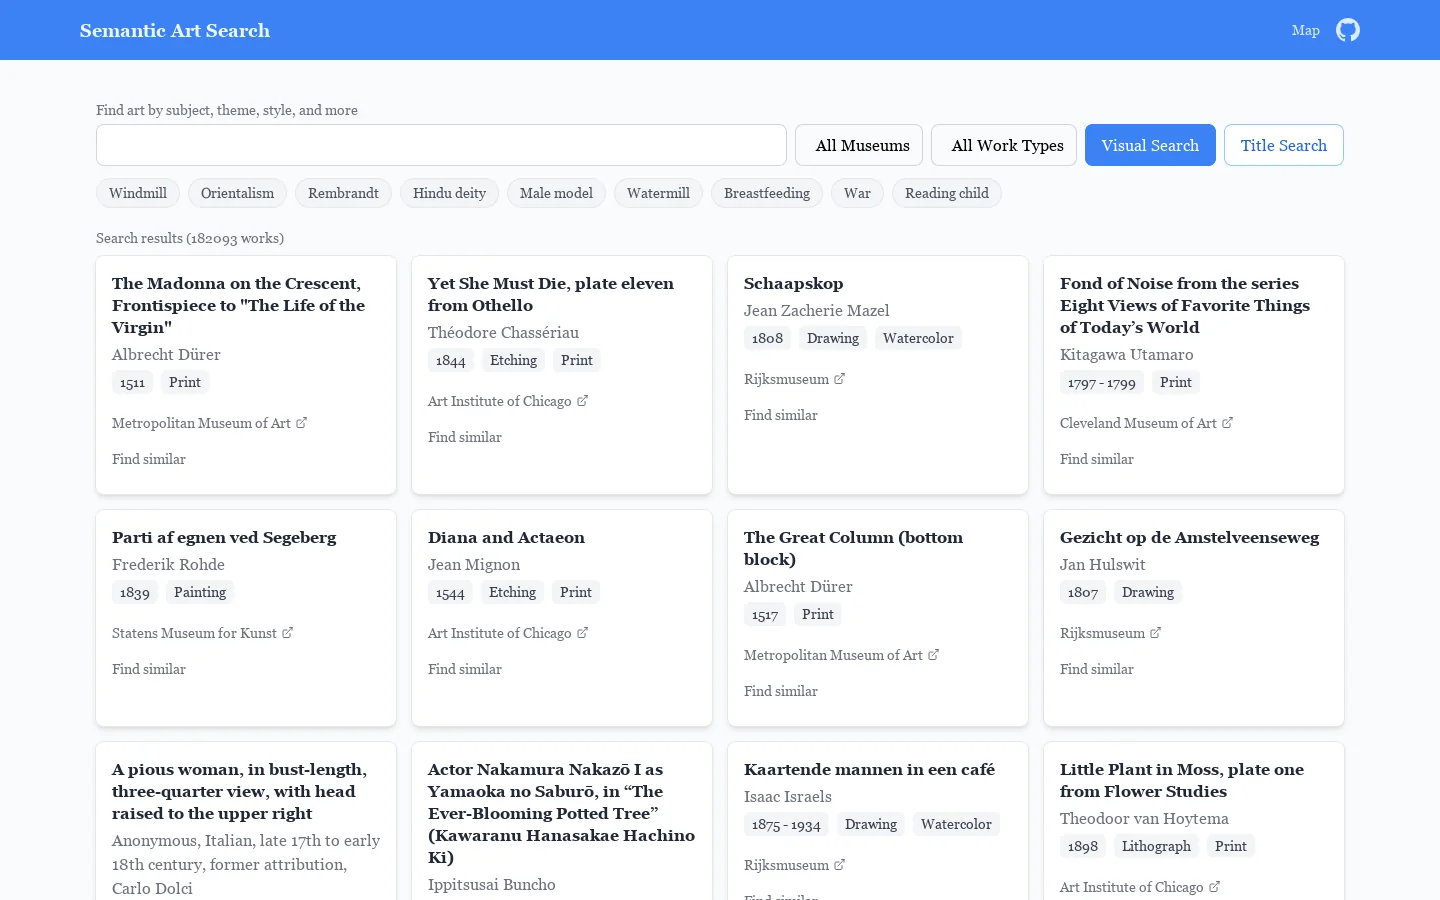Select Visual Search mode

tap(1150, 145)
